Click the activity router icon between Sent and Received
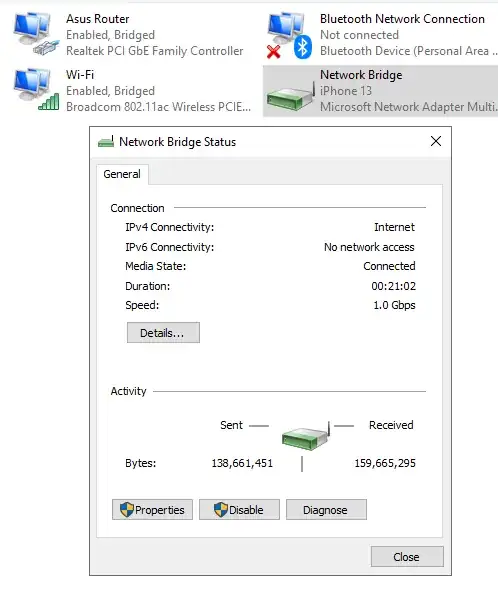 point(306,436)
